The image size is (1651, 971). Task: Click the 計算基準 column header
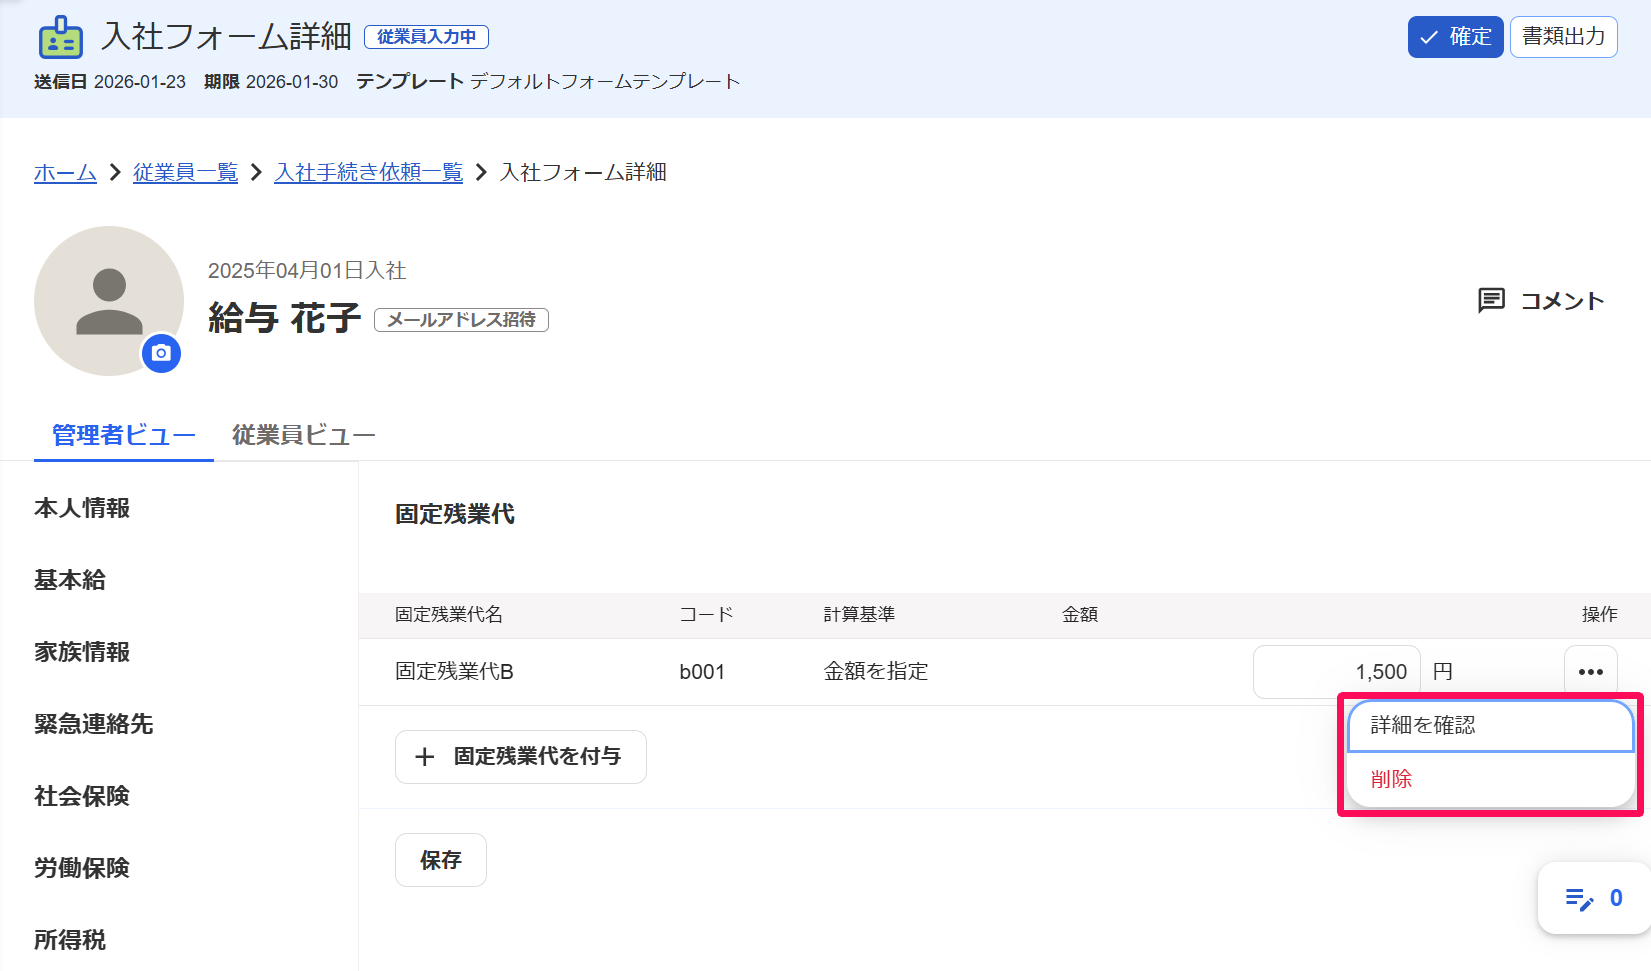[x=859, y=615]
